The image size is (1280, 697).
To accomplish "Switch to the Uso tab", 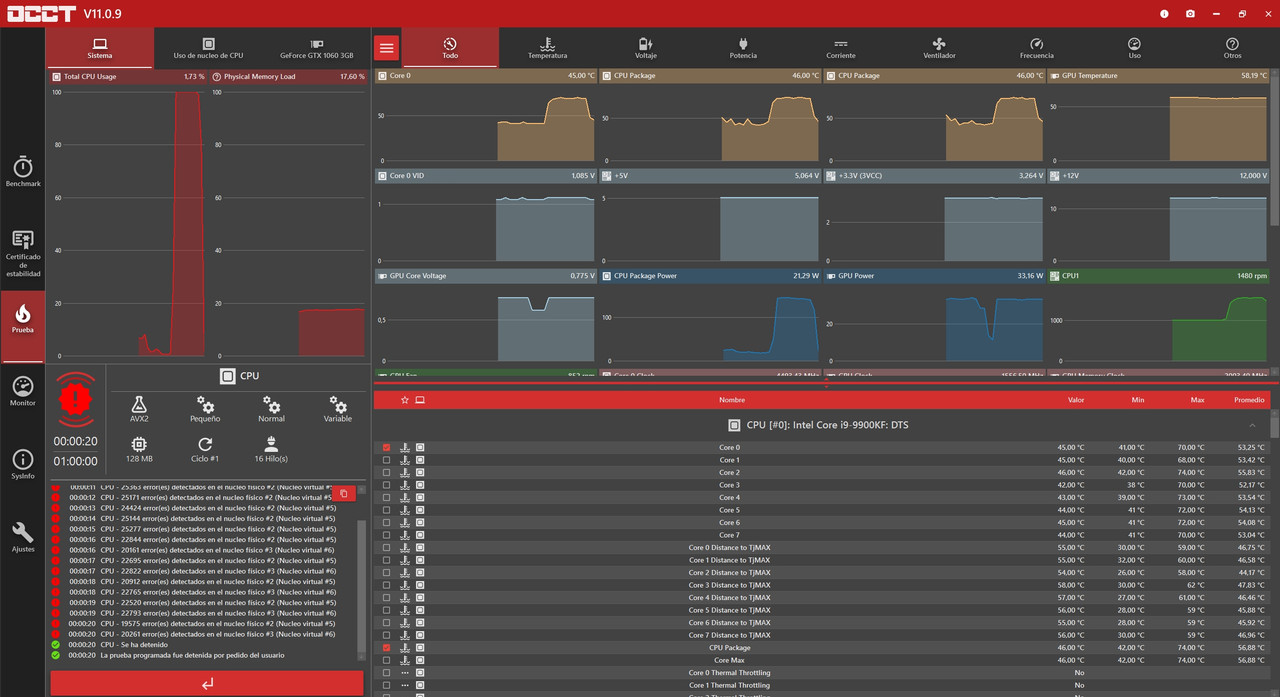I will pos(1134,48).
